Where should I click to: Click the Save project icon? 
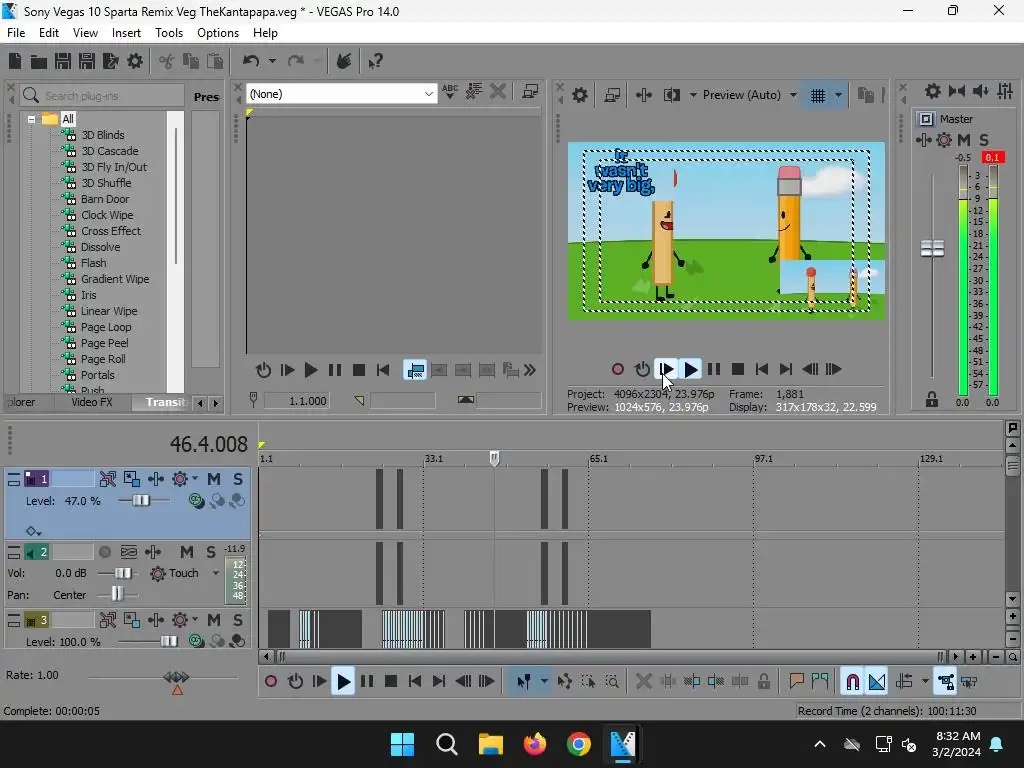63,61
